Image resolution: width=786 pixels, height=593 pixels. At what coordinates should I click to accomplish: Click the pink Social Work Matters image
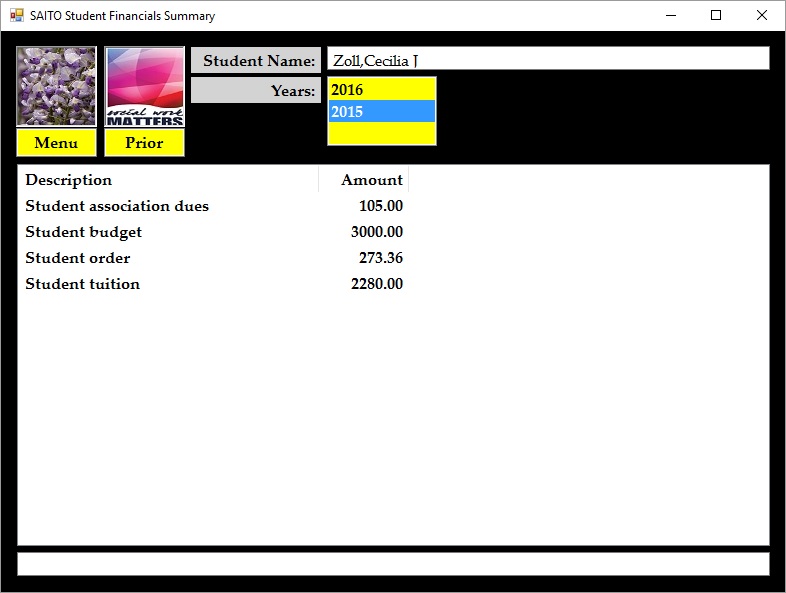144,86
